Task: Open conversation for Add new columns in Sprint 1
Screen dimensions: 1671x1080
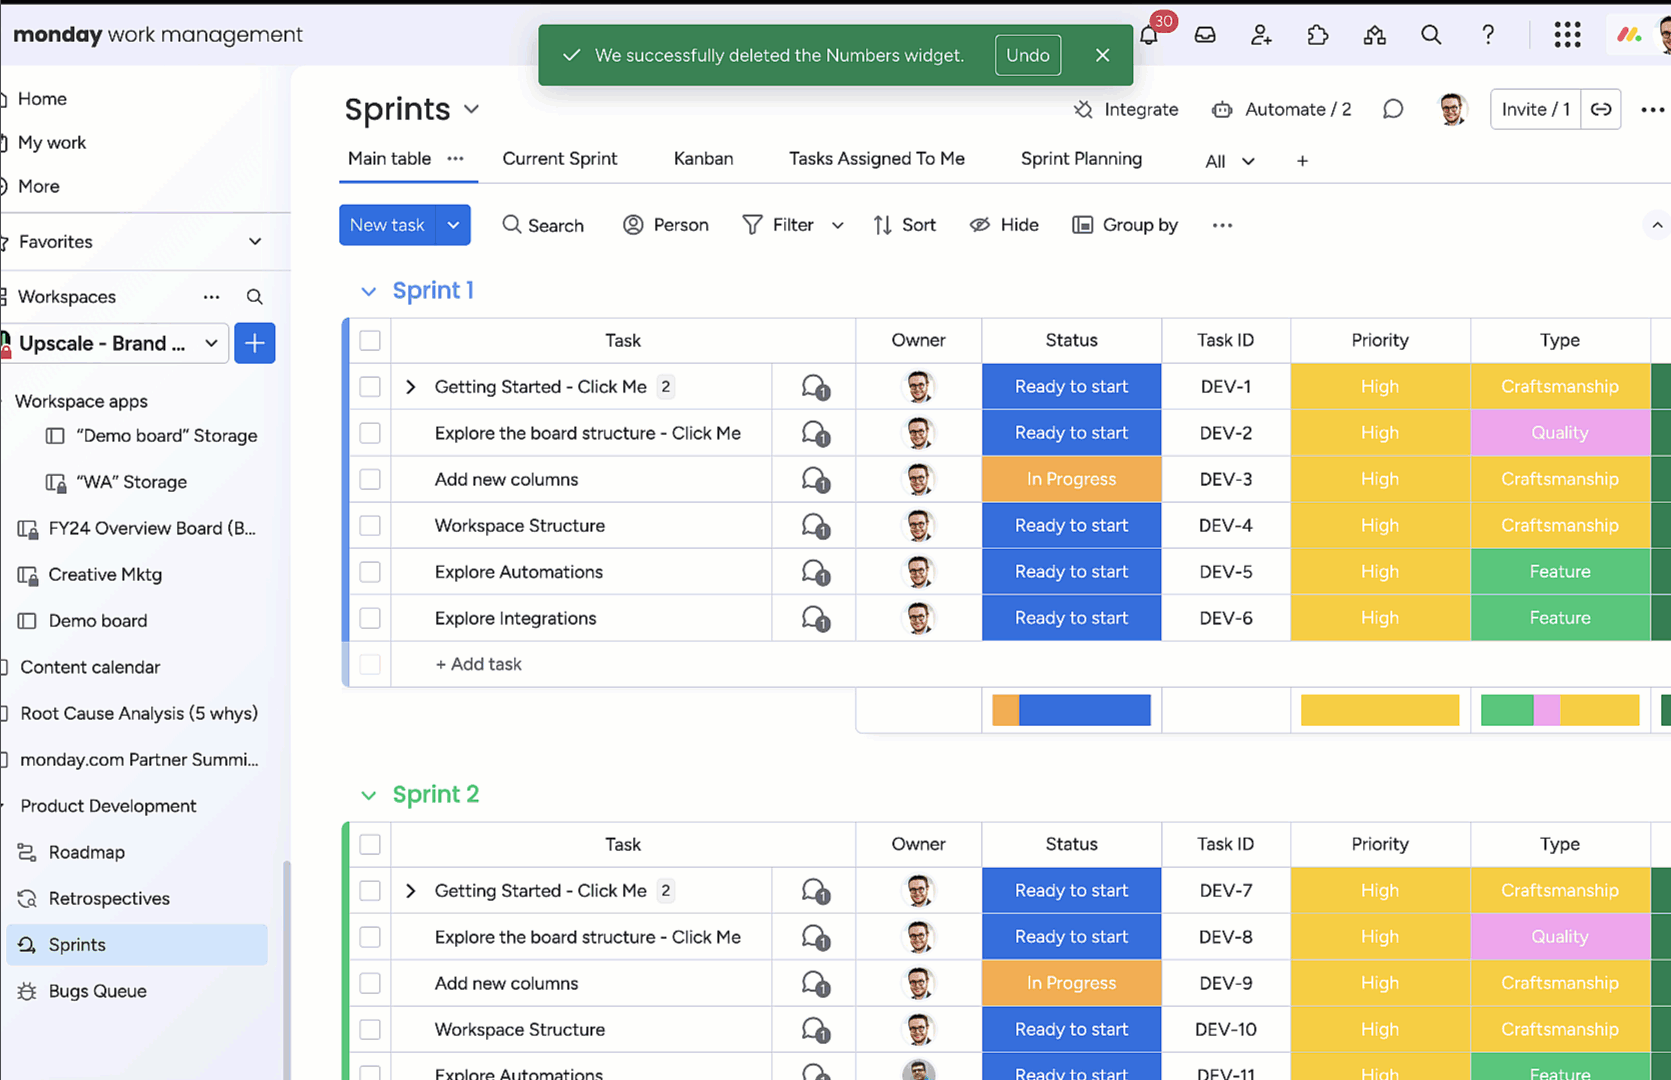Action: click(x=816, y=480)
